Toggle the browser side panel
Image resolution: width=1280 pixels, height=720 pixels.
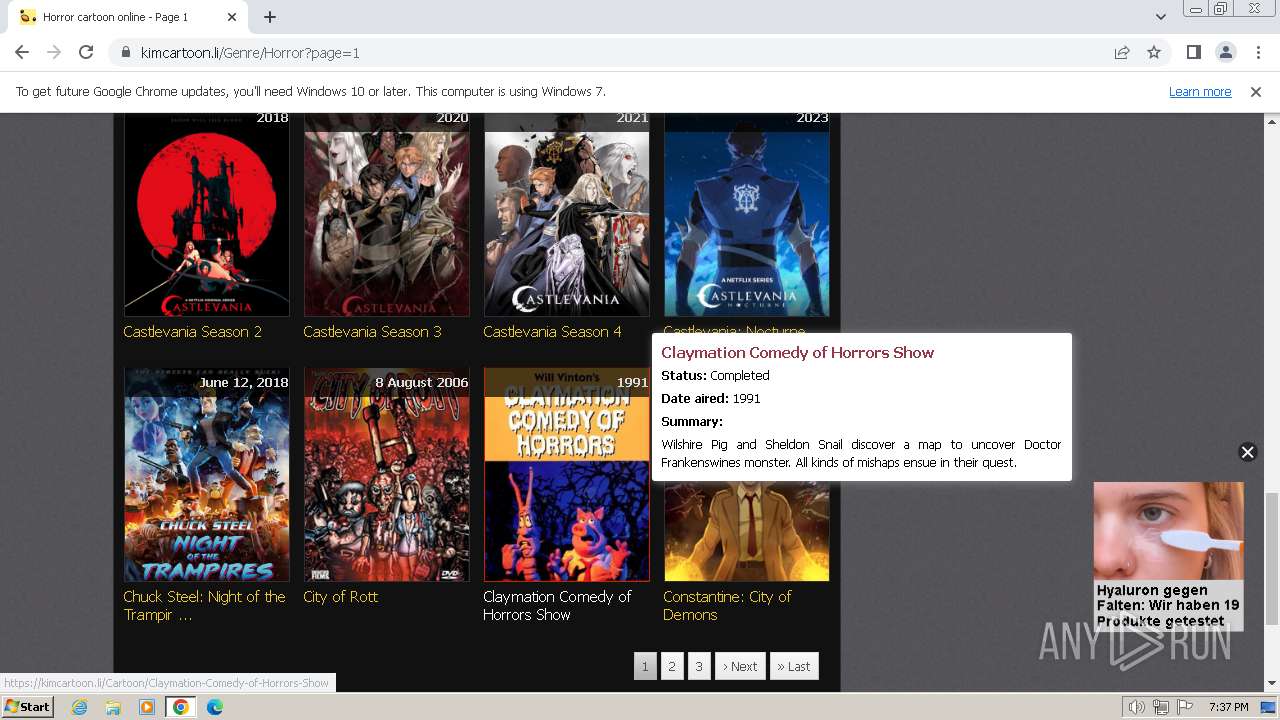tap(1193, 52)
